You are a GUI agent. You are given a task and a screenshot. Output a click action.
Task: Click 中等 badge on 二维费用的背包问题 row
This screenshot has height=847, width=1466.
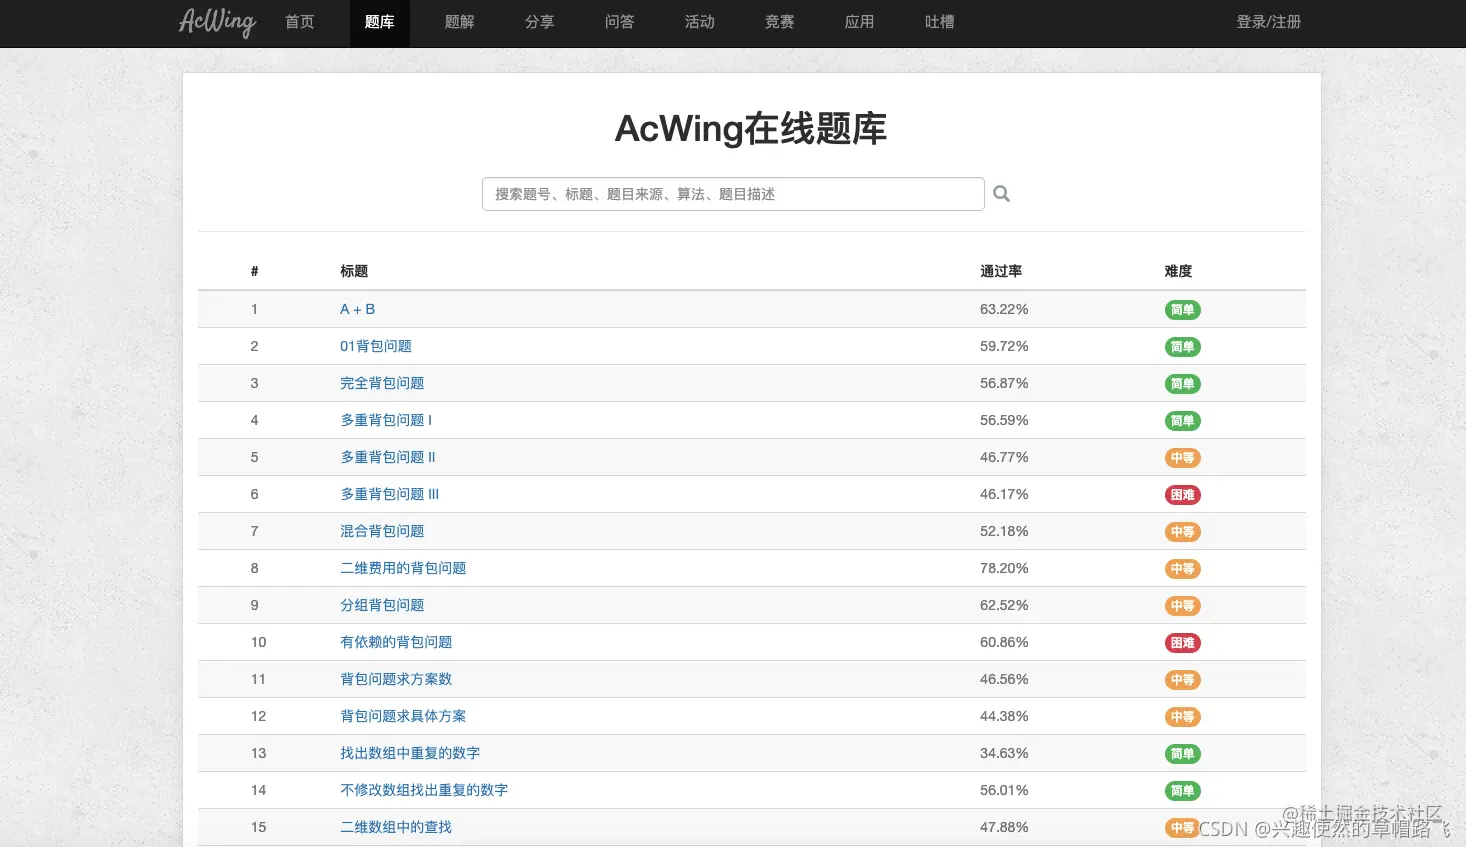click(x=1183, y=569)
